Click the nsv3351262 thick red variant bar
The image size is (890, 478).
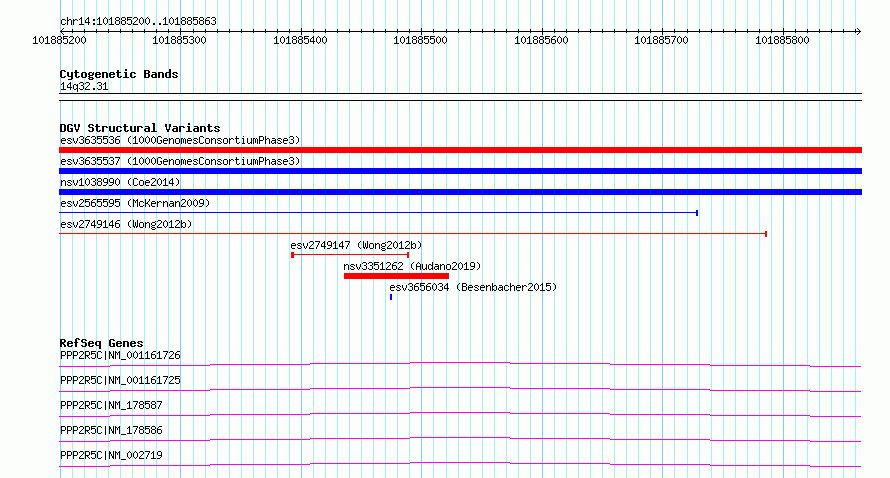pyautogui.click(x=396, y=276)
